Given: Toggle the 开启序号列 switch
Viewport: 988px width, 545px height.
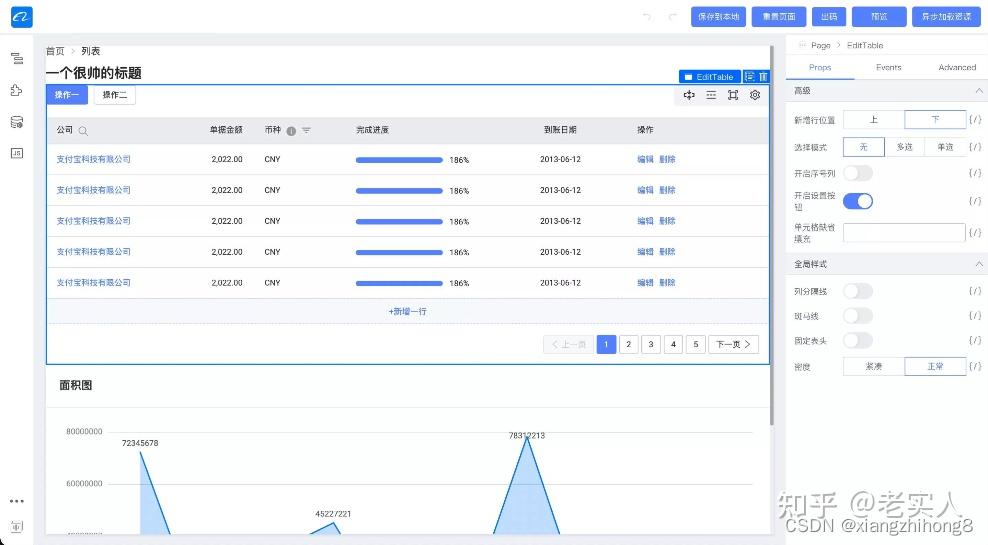Looking at the screenshot, I should (858, 173).
